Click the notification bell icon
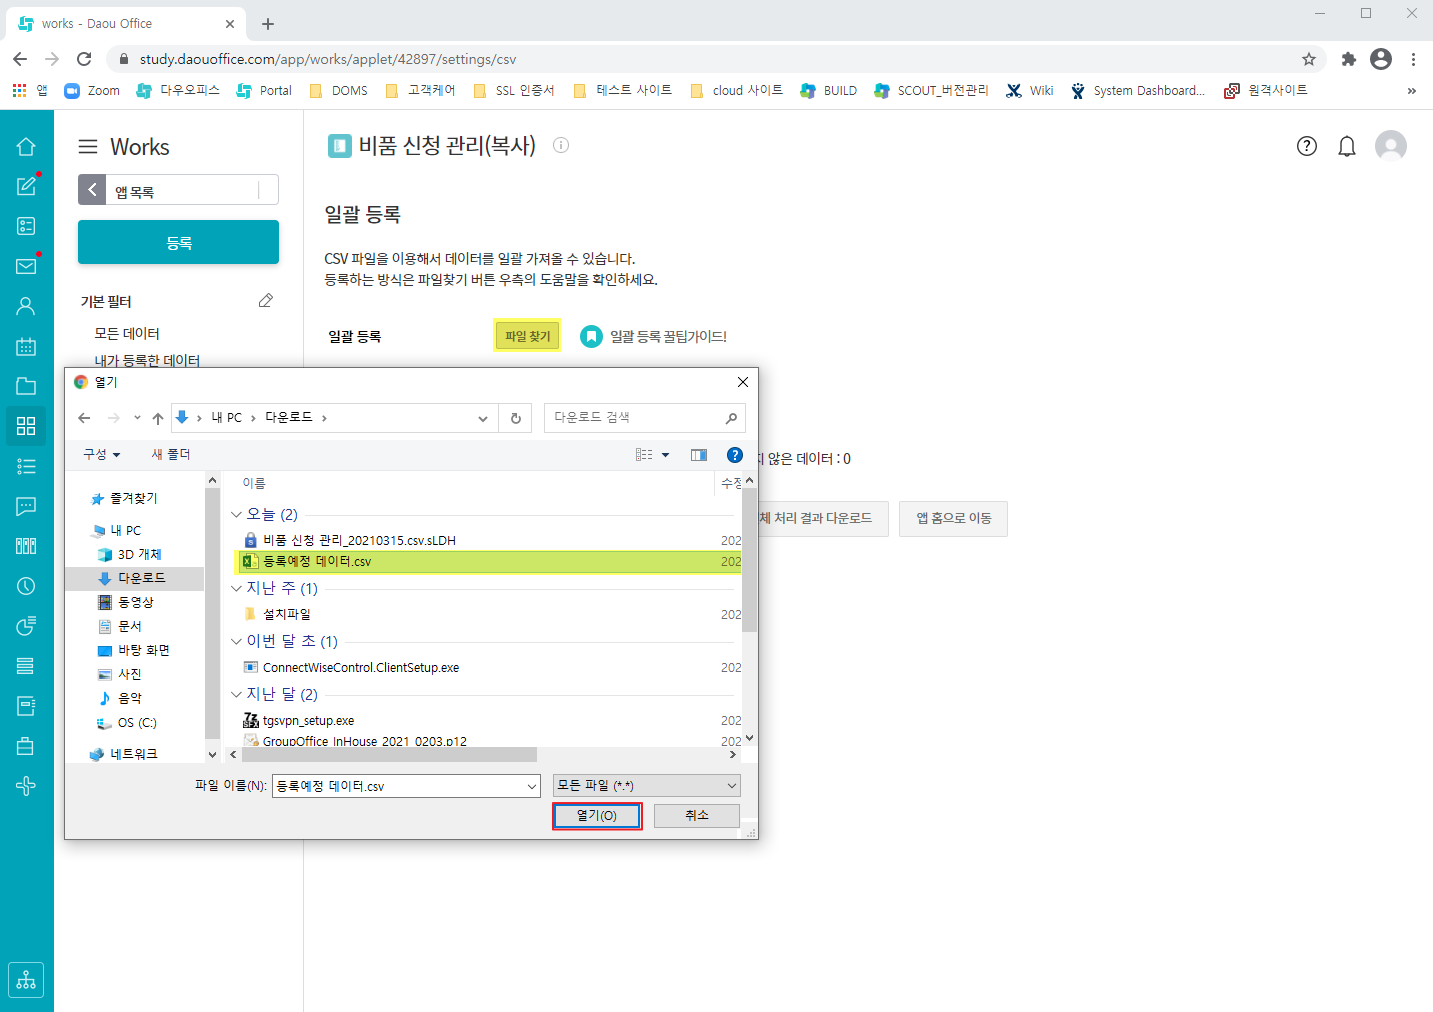This screenshot has height=1012, width=1433. [1347, 147]
